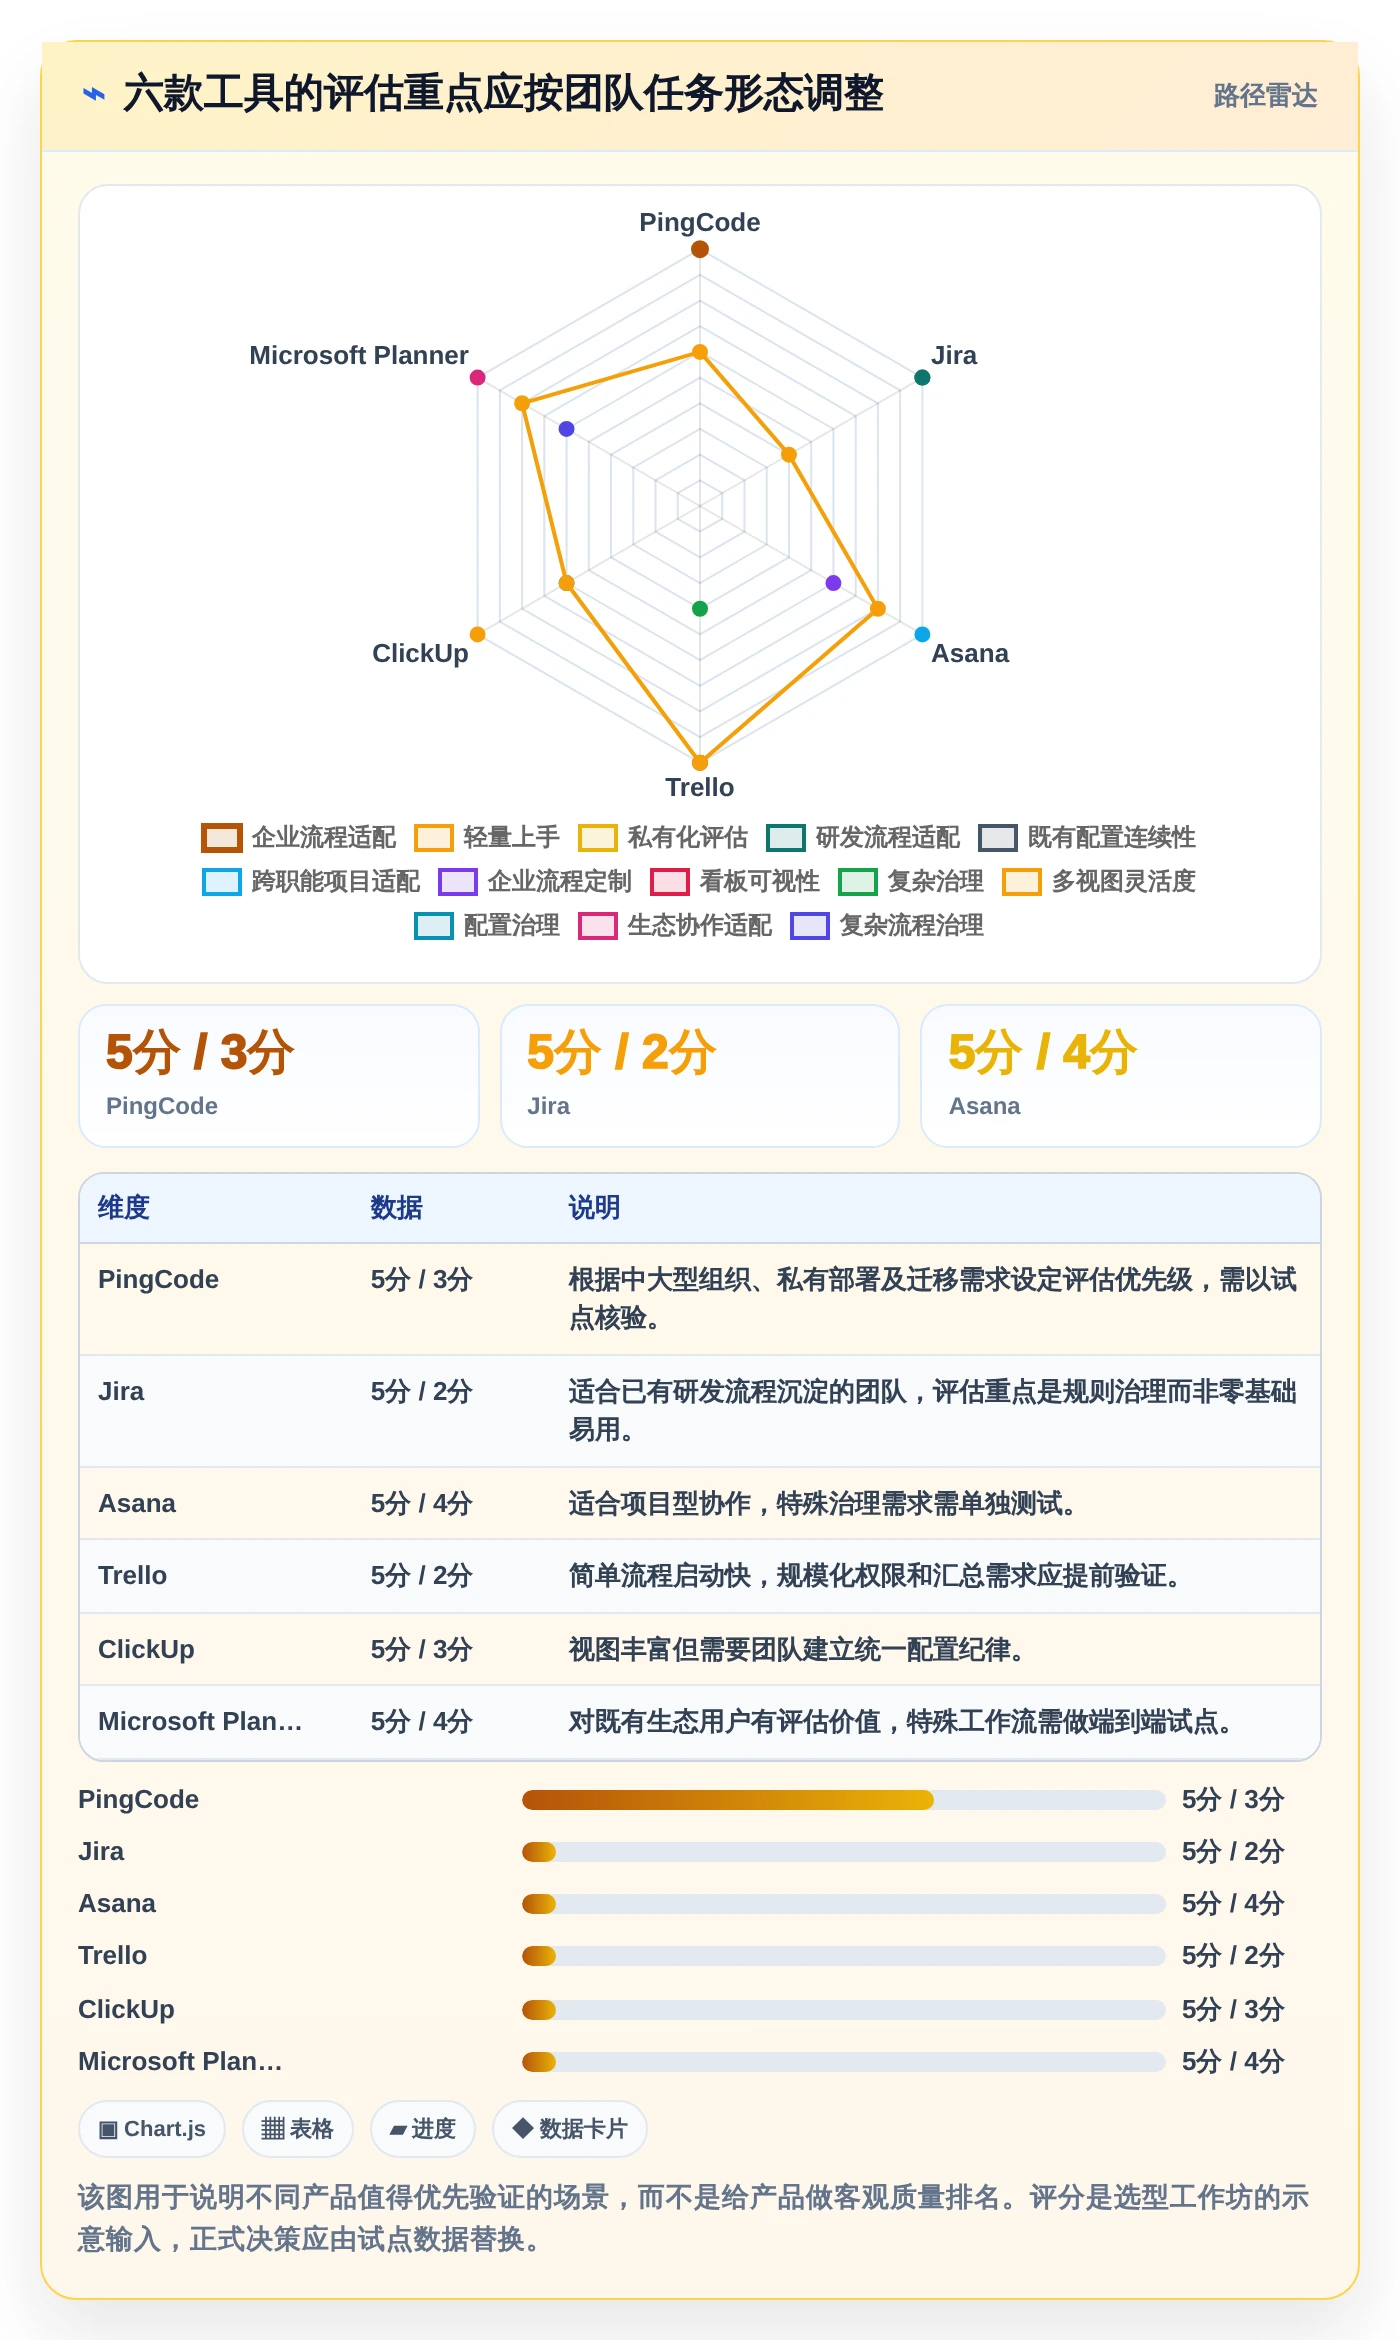Click the blue lightning icon beside the title

click(94, 95)
